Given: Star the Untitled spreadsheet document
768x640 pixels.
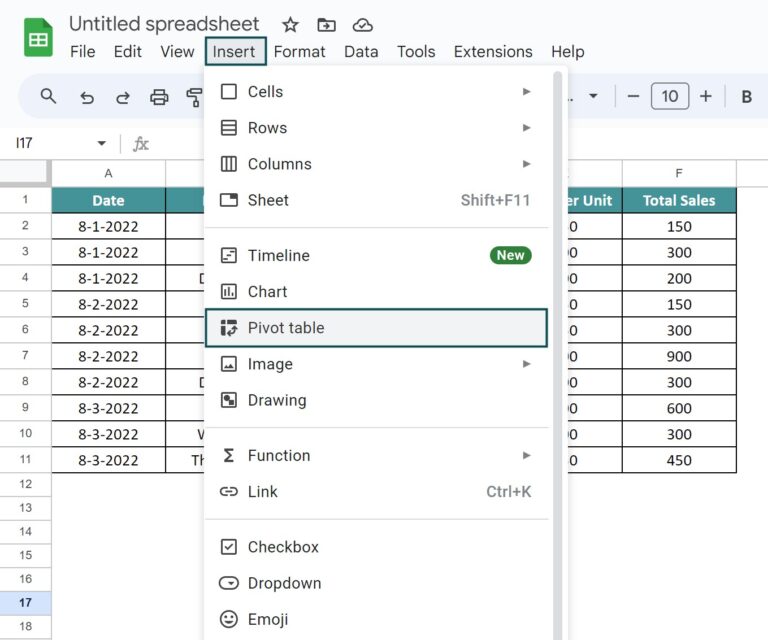Looking at the screenshot, I should (x=290, y=24).
